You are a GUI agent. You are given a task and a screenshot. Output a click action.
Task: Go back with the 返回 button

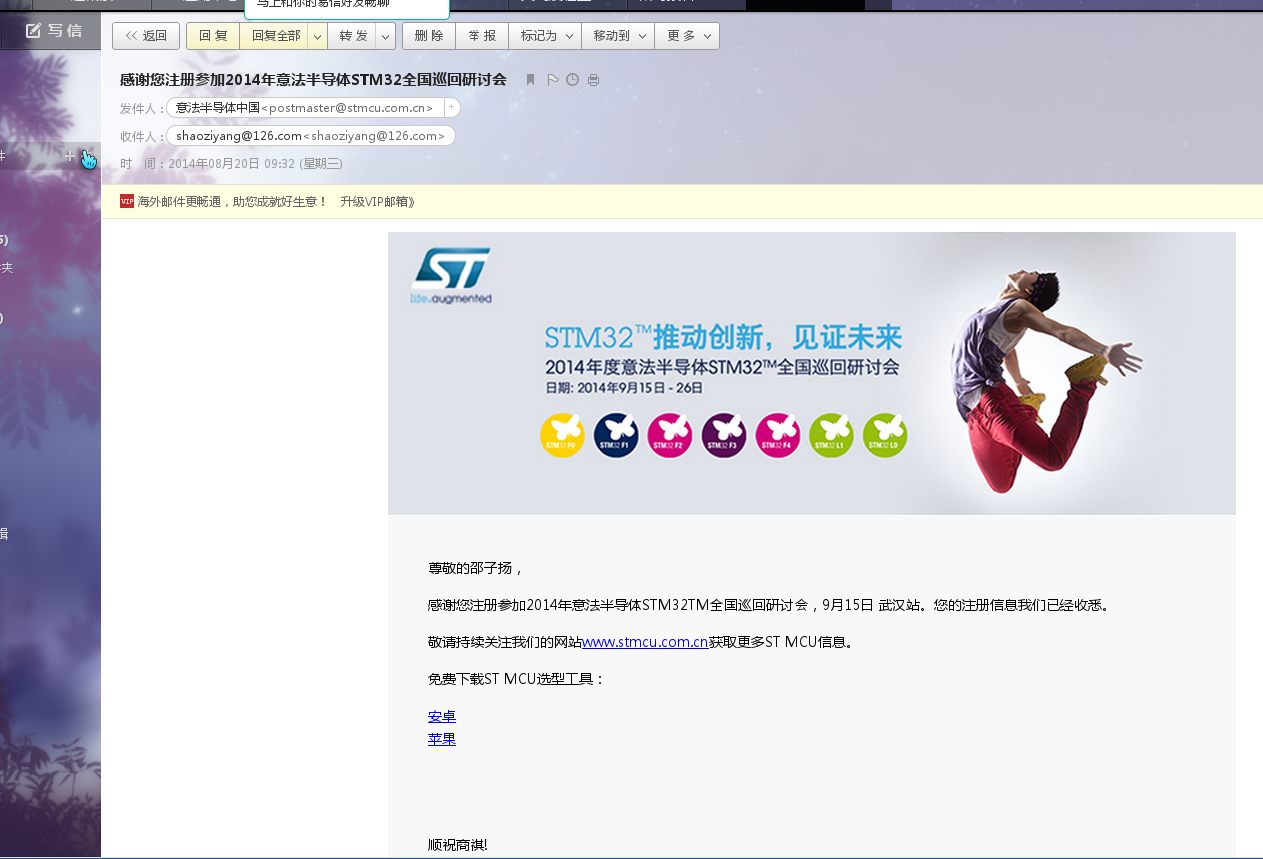[x=146, y=36]
